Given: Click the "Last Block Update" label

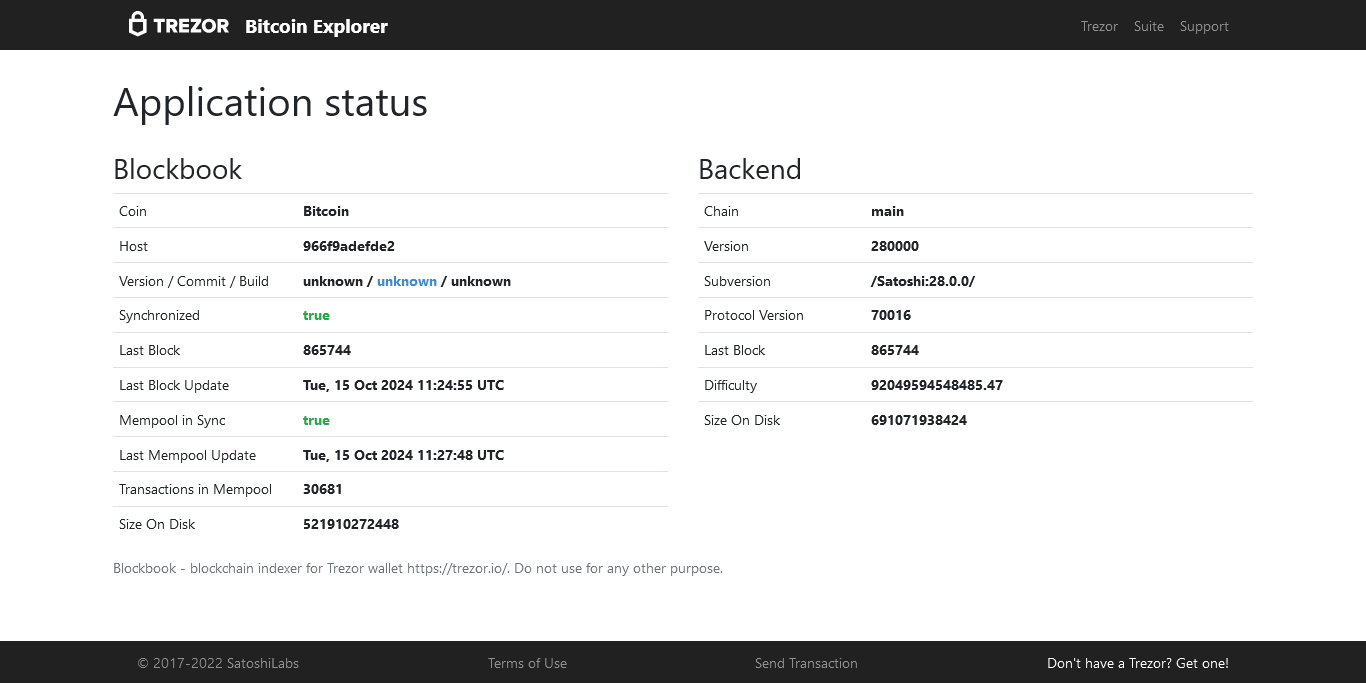Looking at the screenshot, I should point(174,385).
